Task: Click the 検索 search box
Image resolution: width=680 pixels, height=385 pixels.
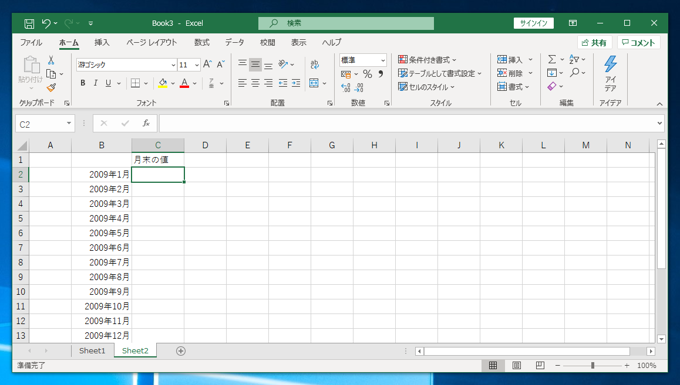Action: pos(346,23)
